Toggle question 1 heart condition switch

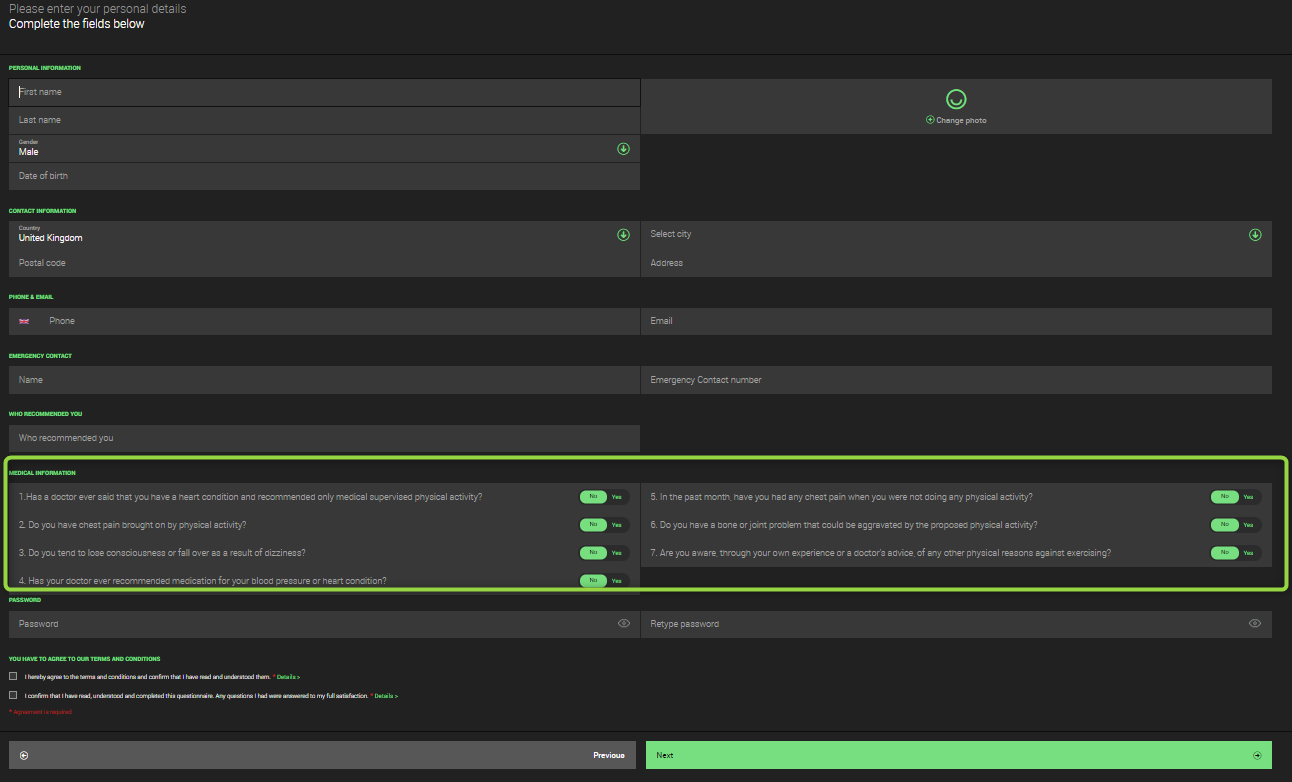point(604,497)
